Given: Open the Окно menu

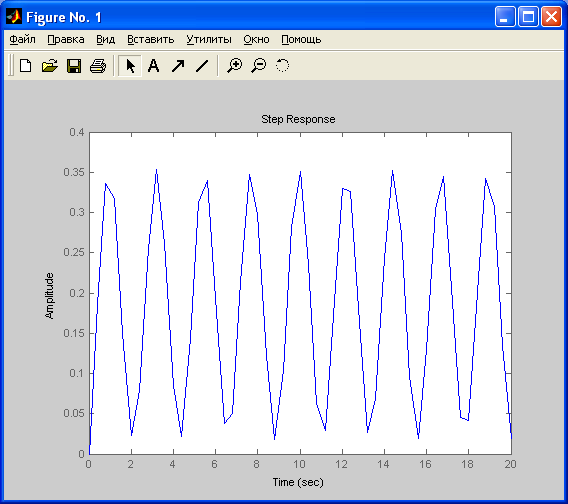Looking at the screenshot, I should 256,39.
